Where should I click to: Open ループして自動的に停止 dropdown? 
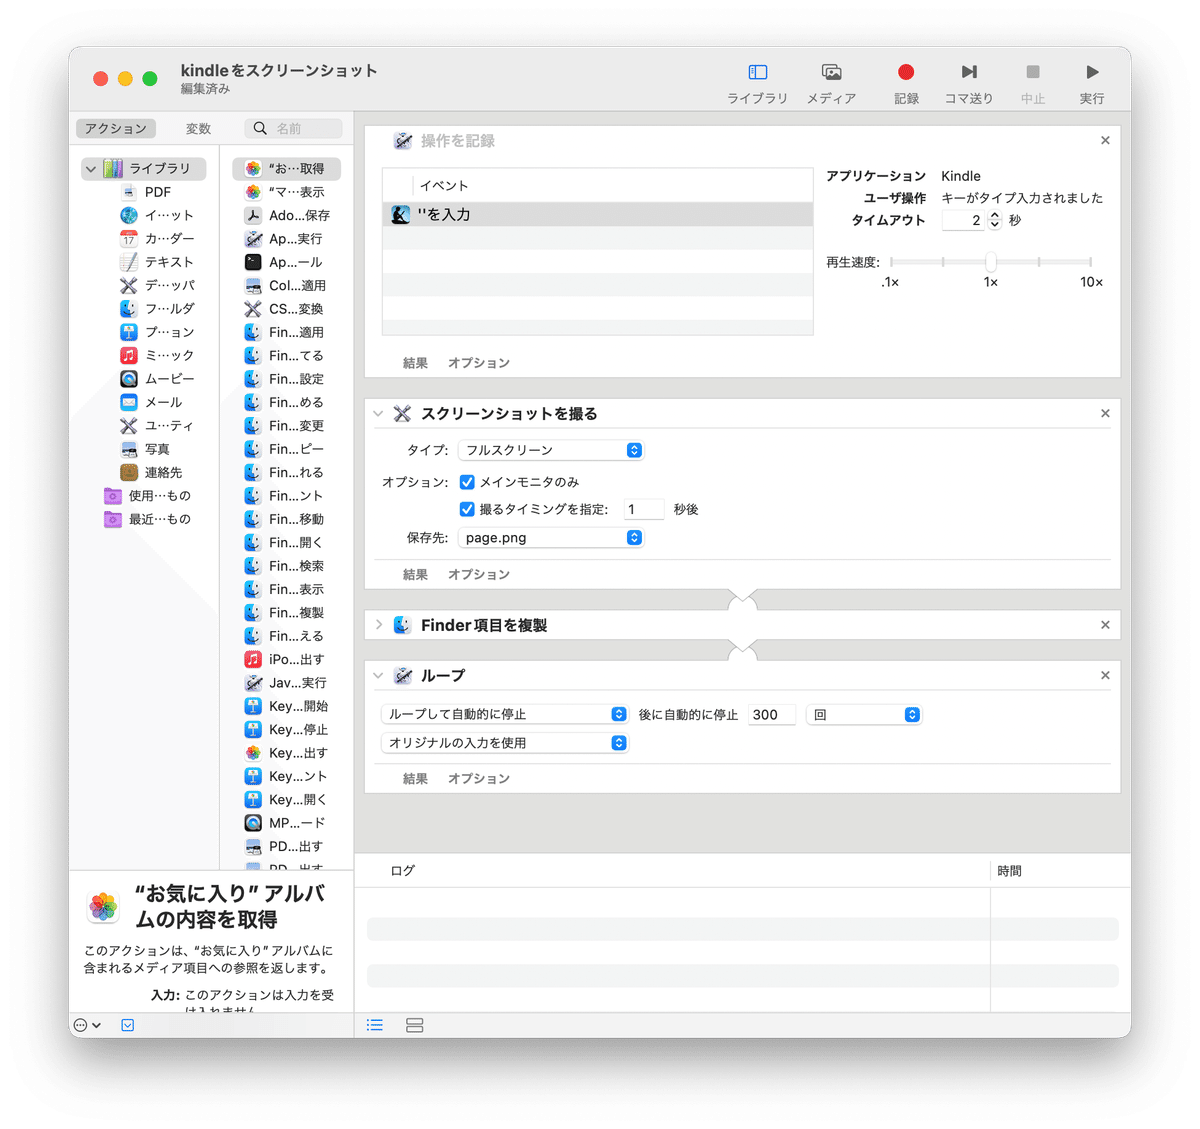[x=504, y=714]
